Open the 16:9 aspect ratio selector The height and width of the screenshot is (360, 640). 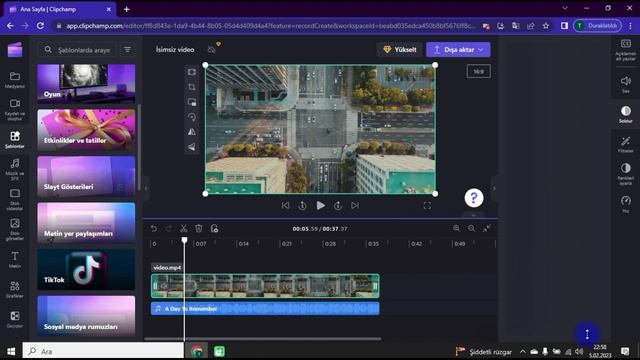coord(479,71)
